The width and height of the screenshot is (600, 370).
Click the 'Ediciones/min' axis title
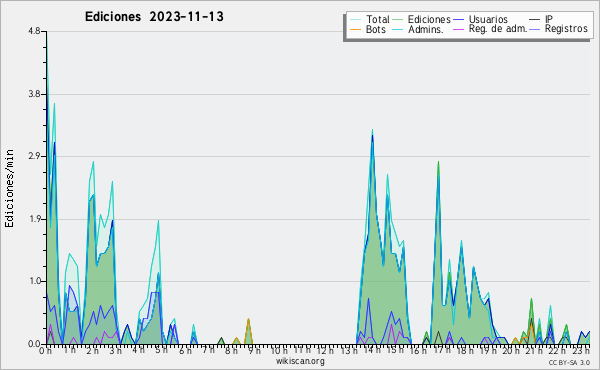9,188
